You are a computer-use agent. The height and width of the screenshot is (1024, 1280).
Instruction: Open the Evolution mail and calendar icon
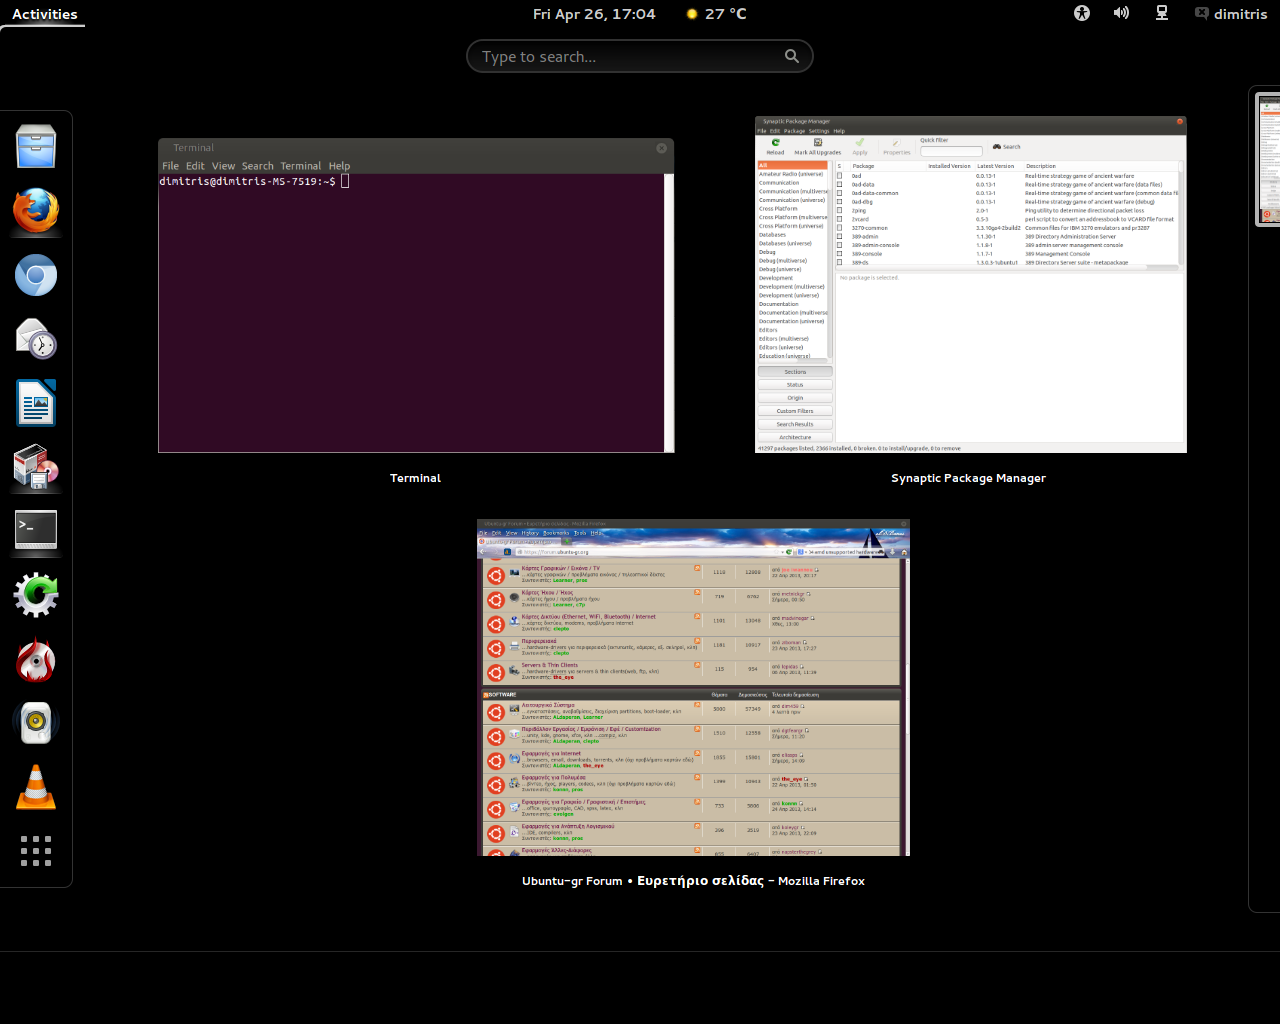36,339
